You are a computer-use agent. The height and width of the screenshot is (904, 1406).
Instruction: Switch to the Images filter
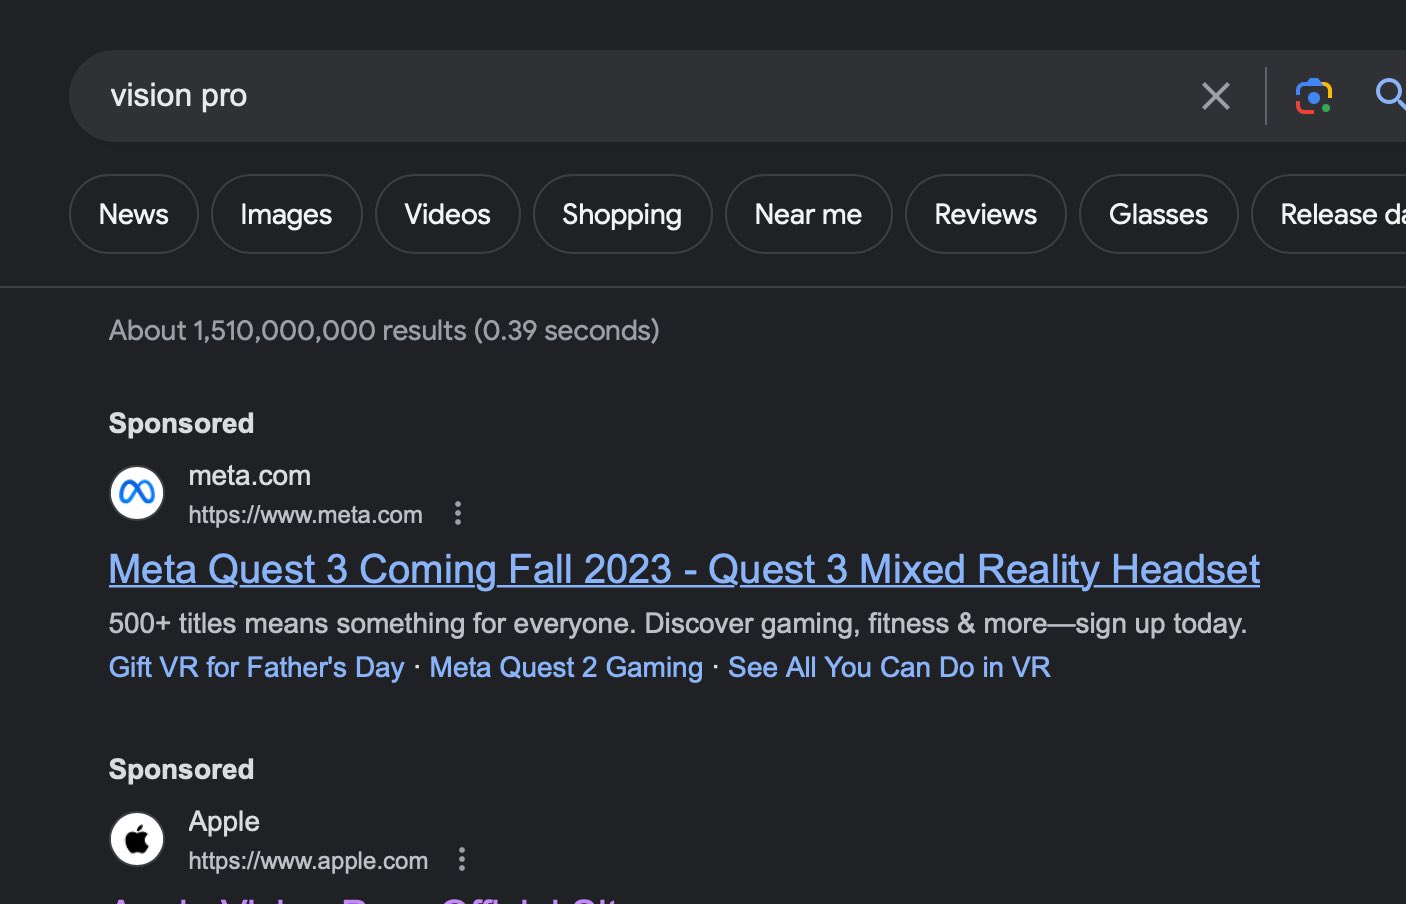pos(286,214)
